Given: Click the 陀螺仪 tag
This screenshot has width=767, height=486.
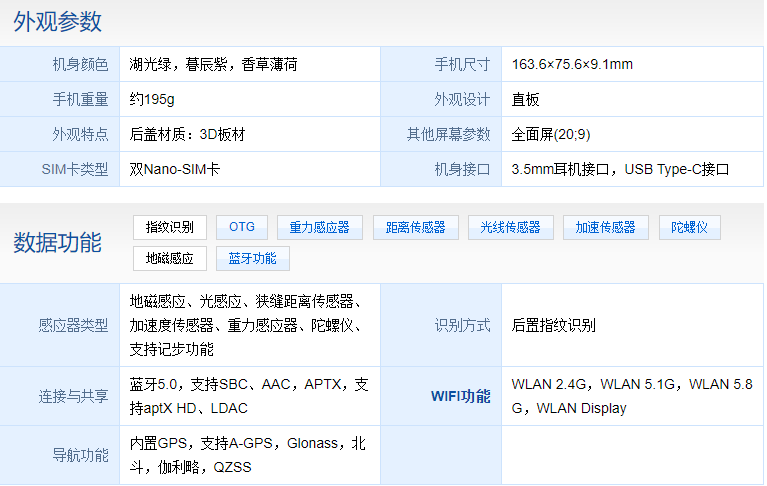Looking at the screenshot, I should (689, 227).
